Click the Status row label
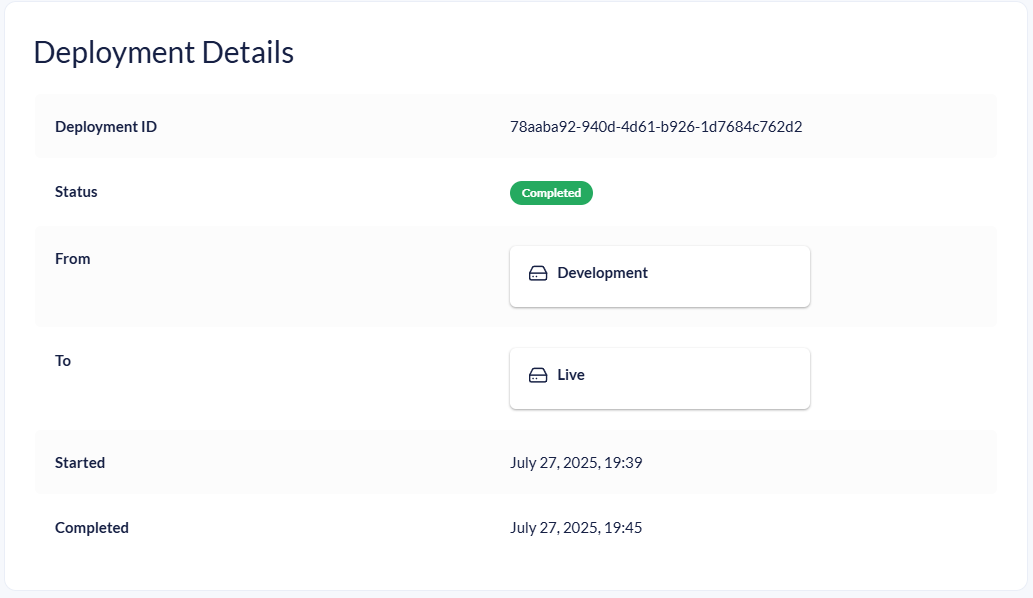This screenshot has width=1033, height=598. (76, 191)
